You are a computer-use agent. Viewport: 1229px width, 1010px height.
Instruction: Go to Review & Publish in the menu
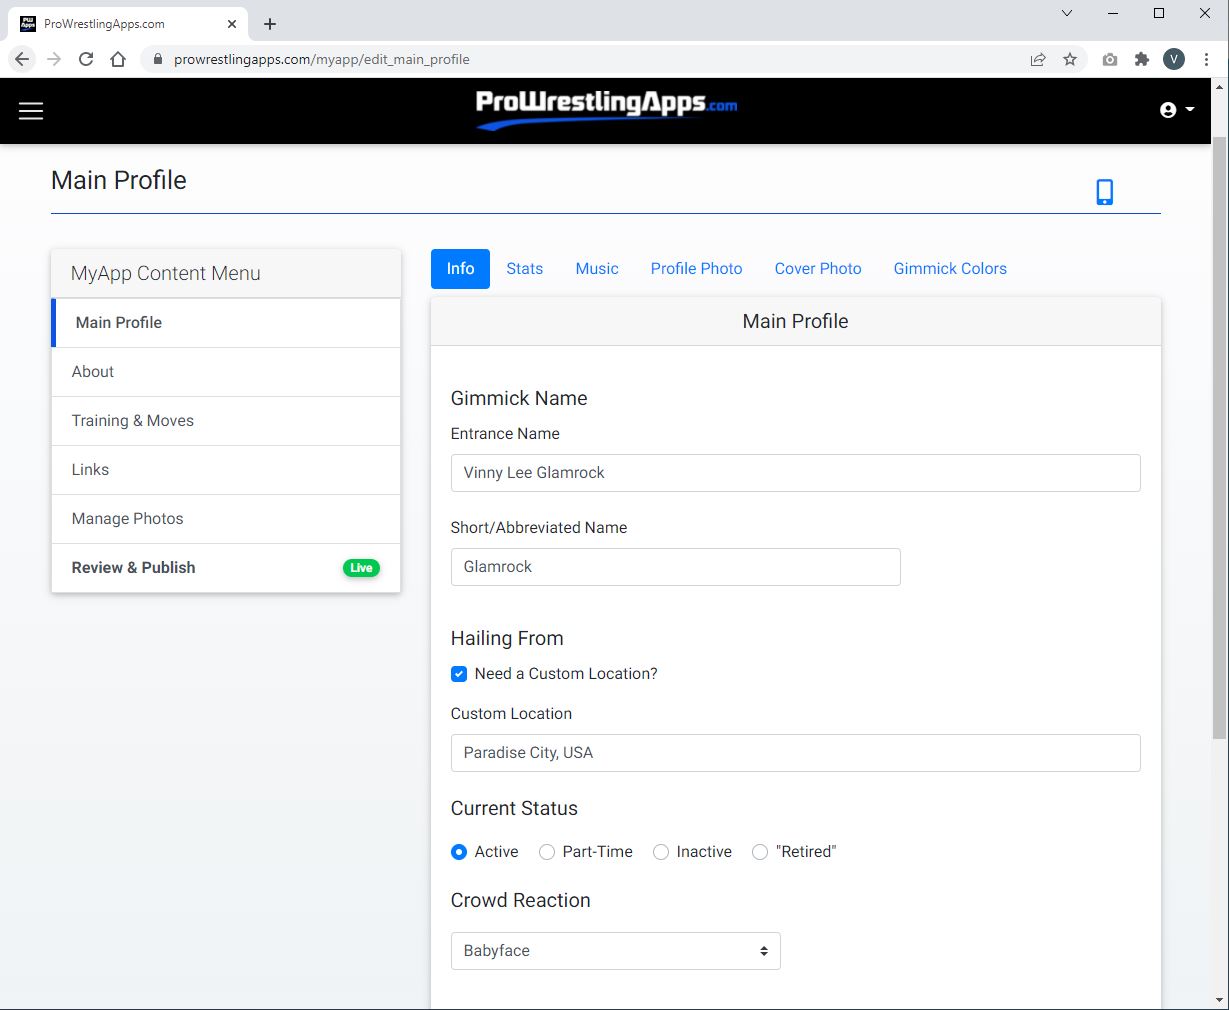[x=132, y=567]
